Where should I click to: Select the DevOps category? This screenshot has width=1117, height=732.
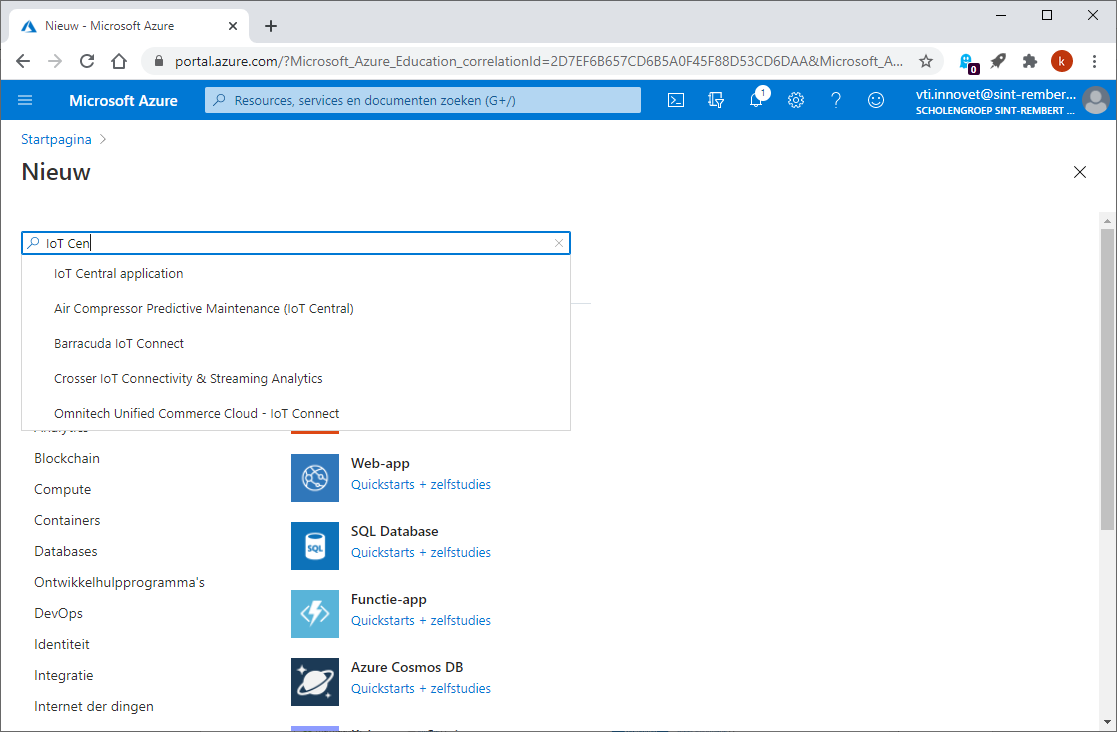(x=58, y=614)
